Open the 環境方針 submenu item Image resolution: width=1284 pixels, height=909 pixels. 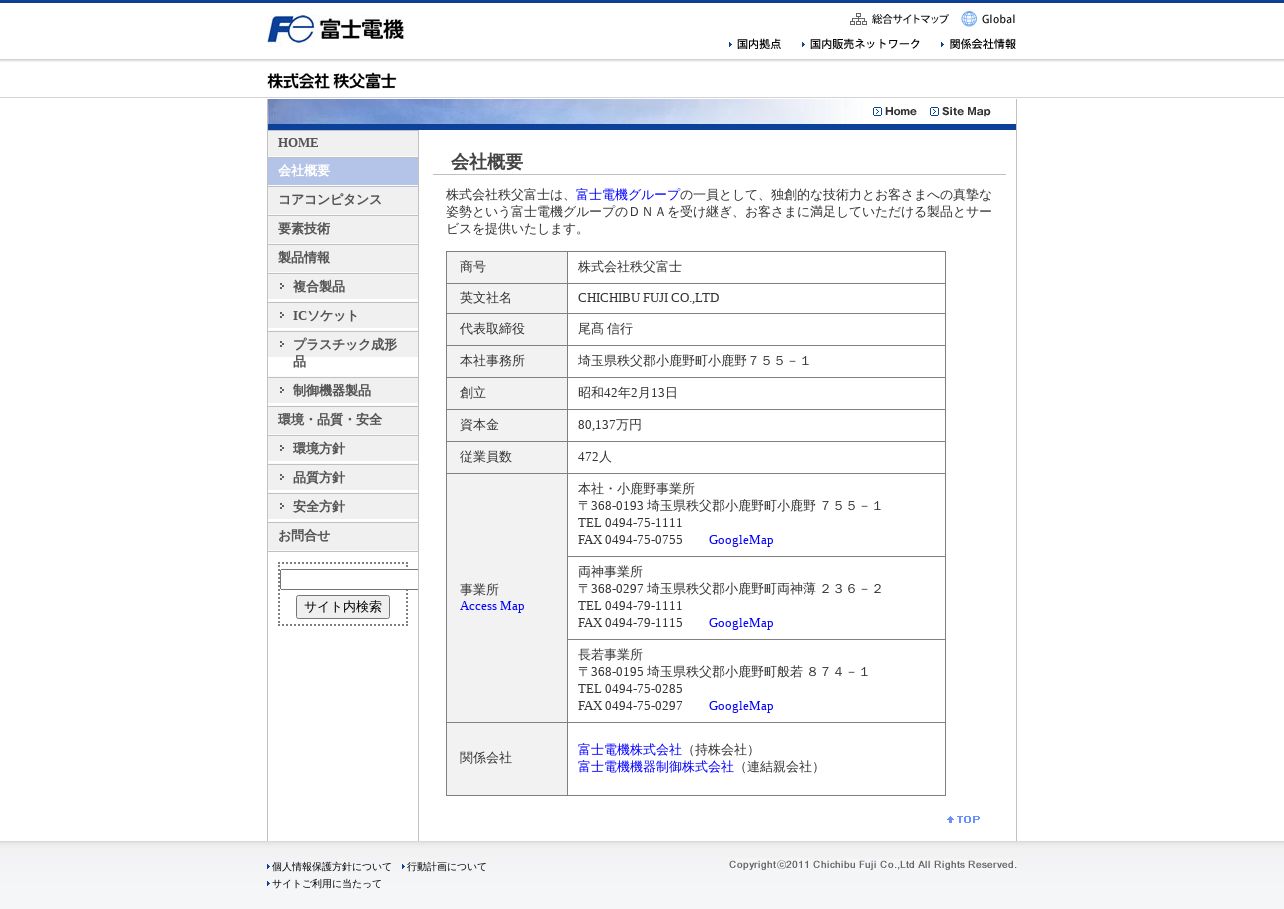coord(343,449)
